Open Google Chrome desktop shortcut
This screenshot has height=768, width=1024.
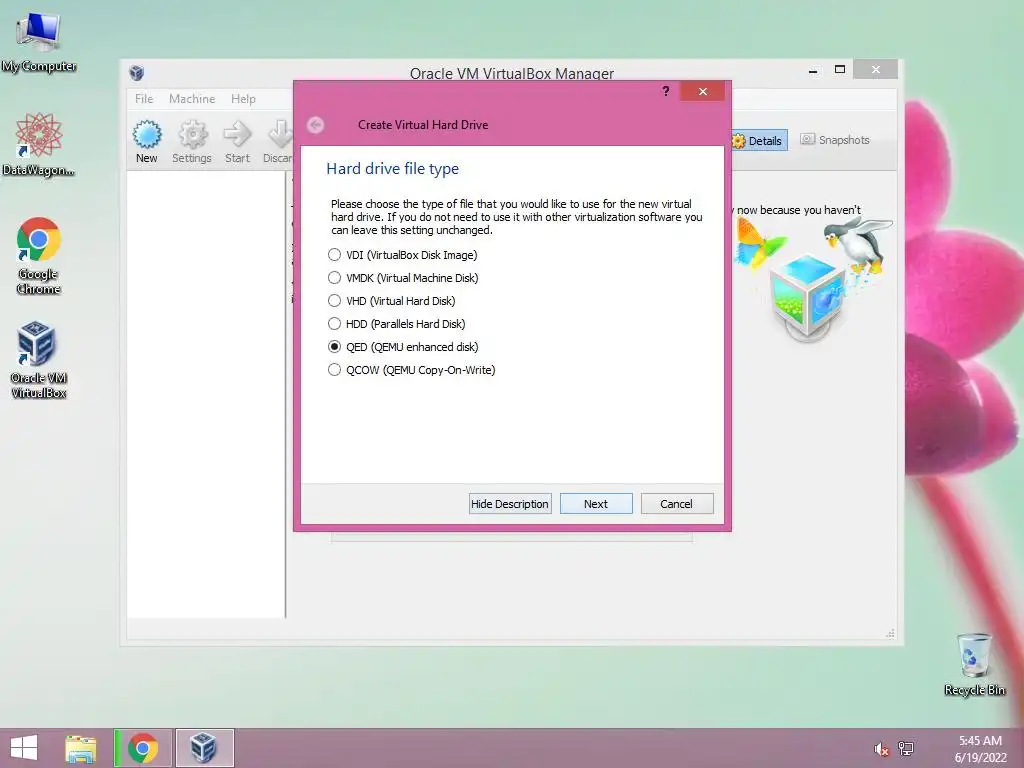pos(39,255)
